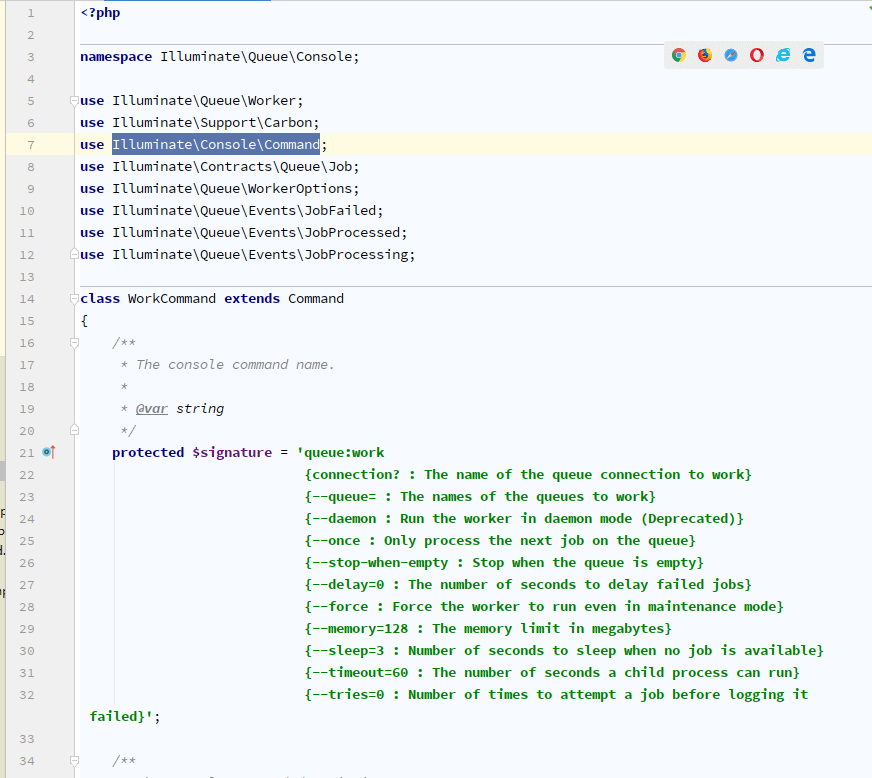
Task: Click the wrapped text failed}';
Action: coord(125,716)
